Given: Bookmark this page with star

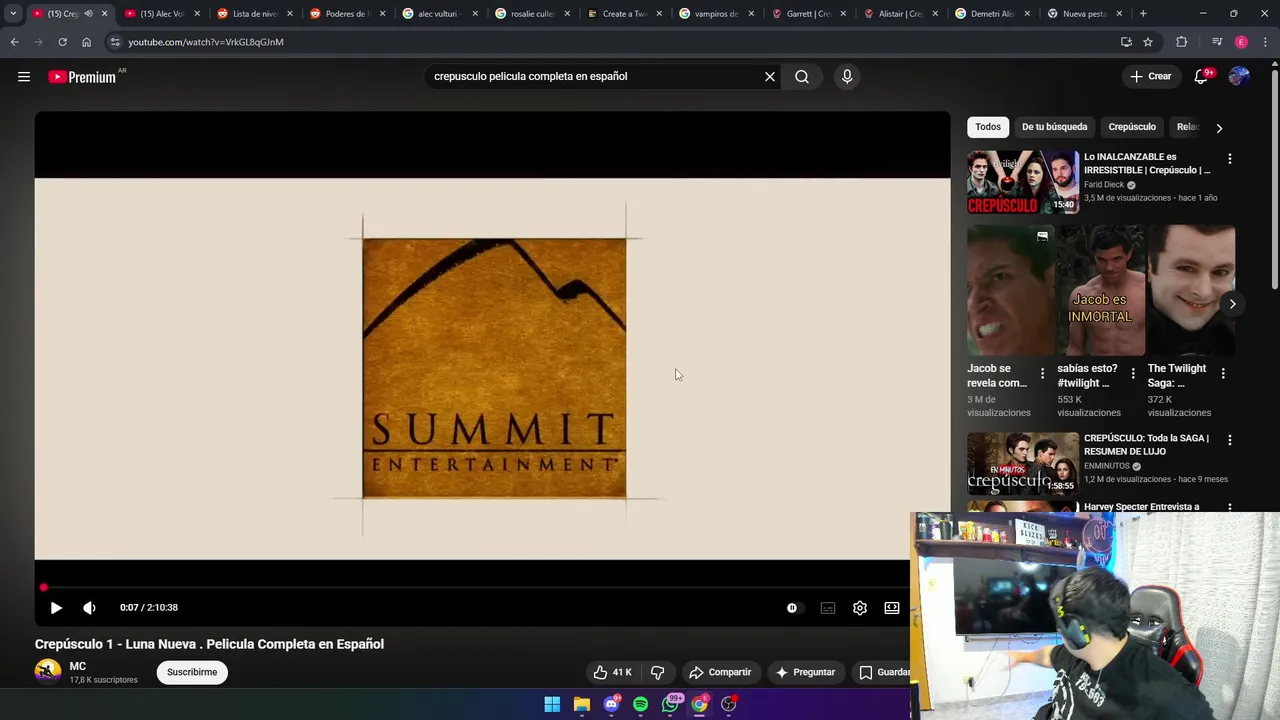Looking at the screenshot, I should [x=1148, y=42].
